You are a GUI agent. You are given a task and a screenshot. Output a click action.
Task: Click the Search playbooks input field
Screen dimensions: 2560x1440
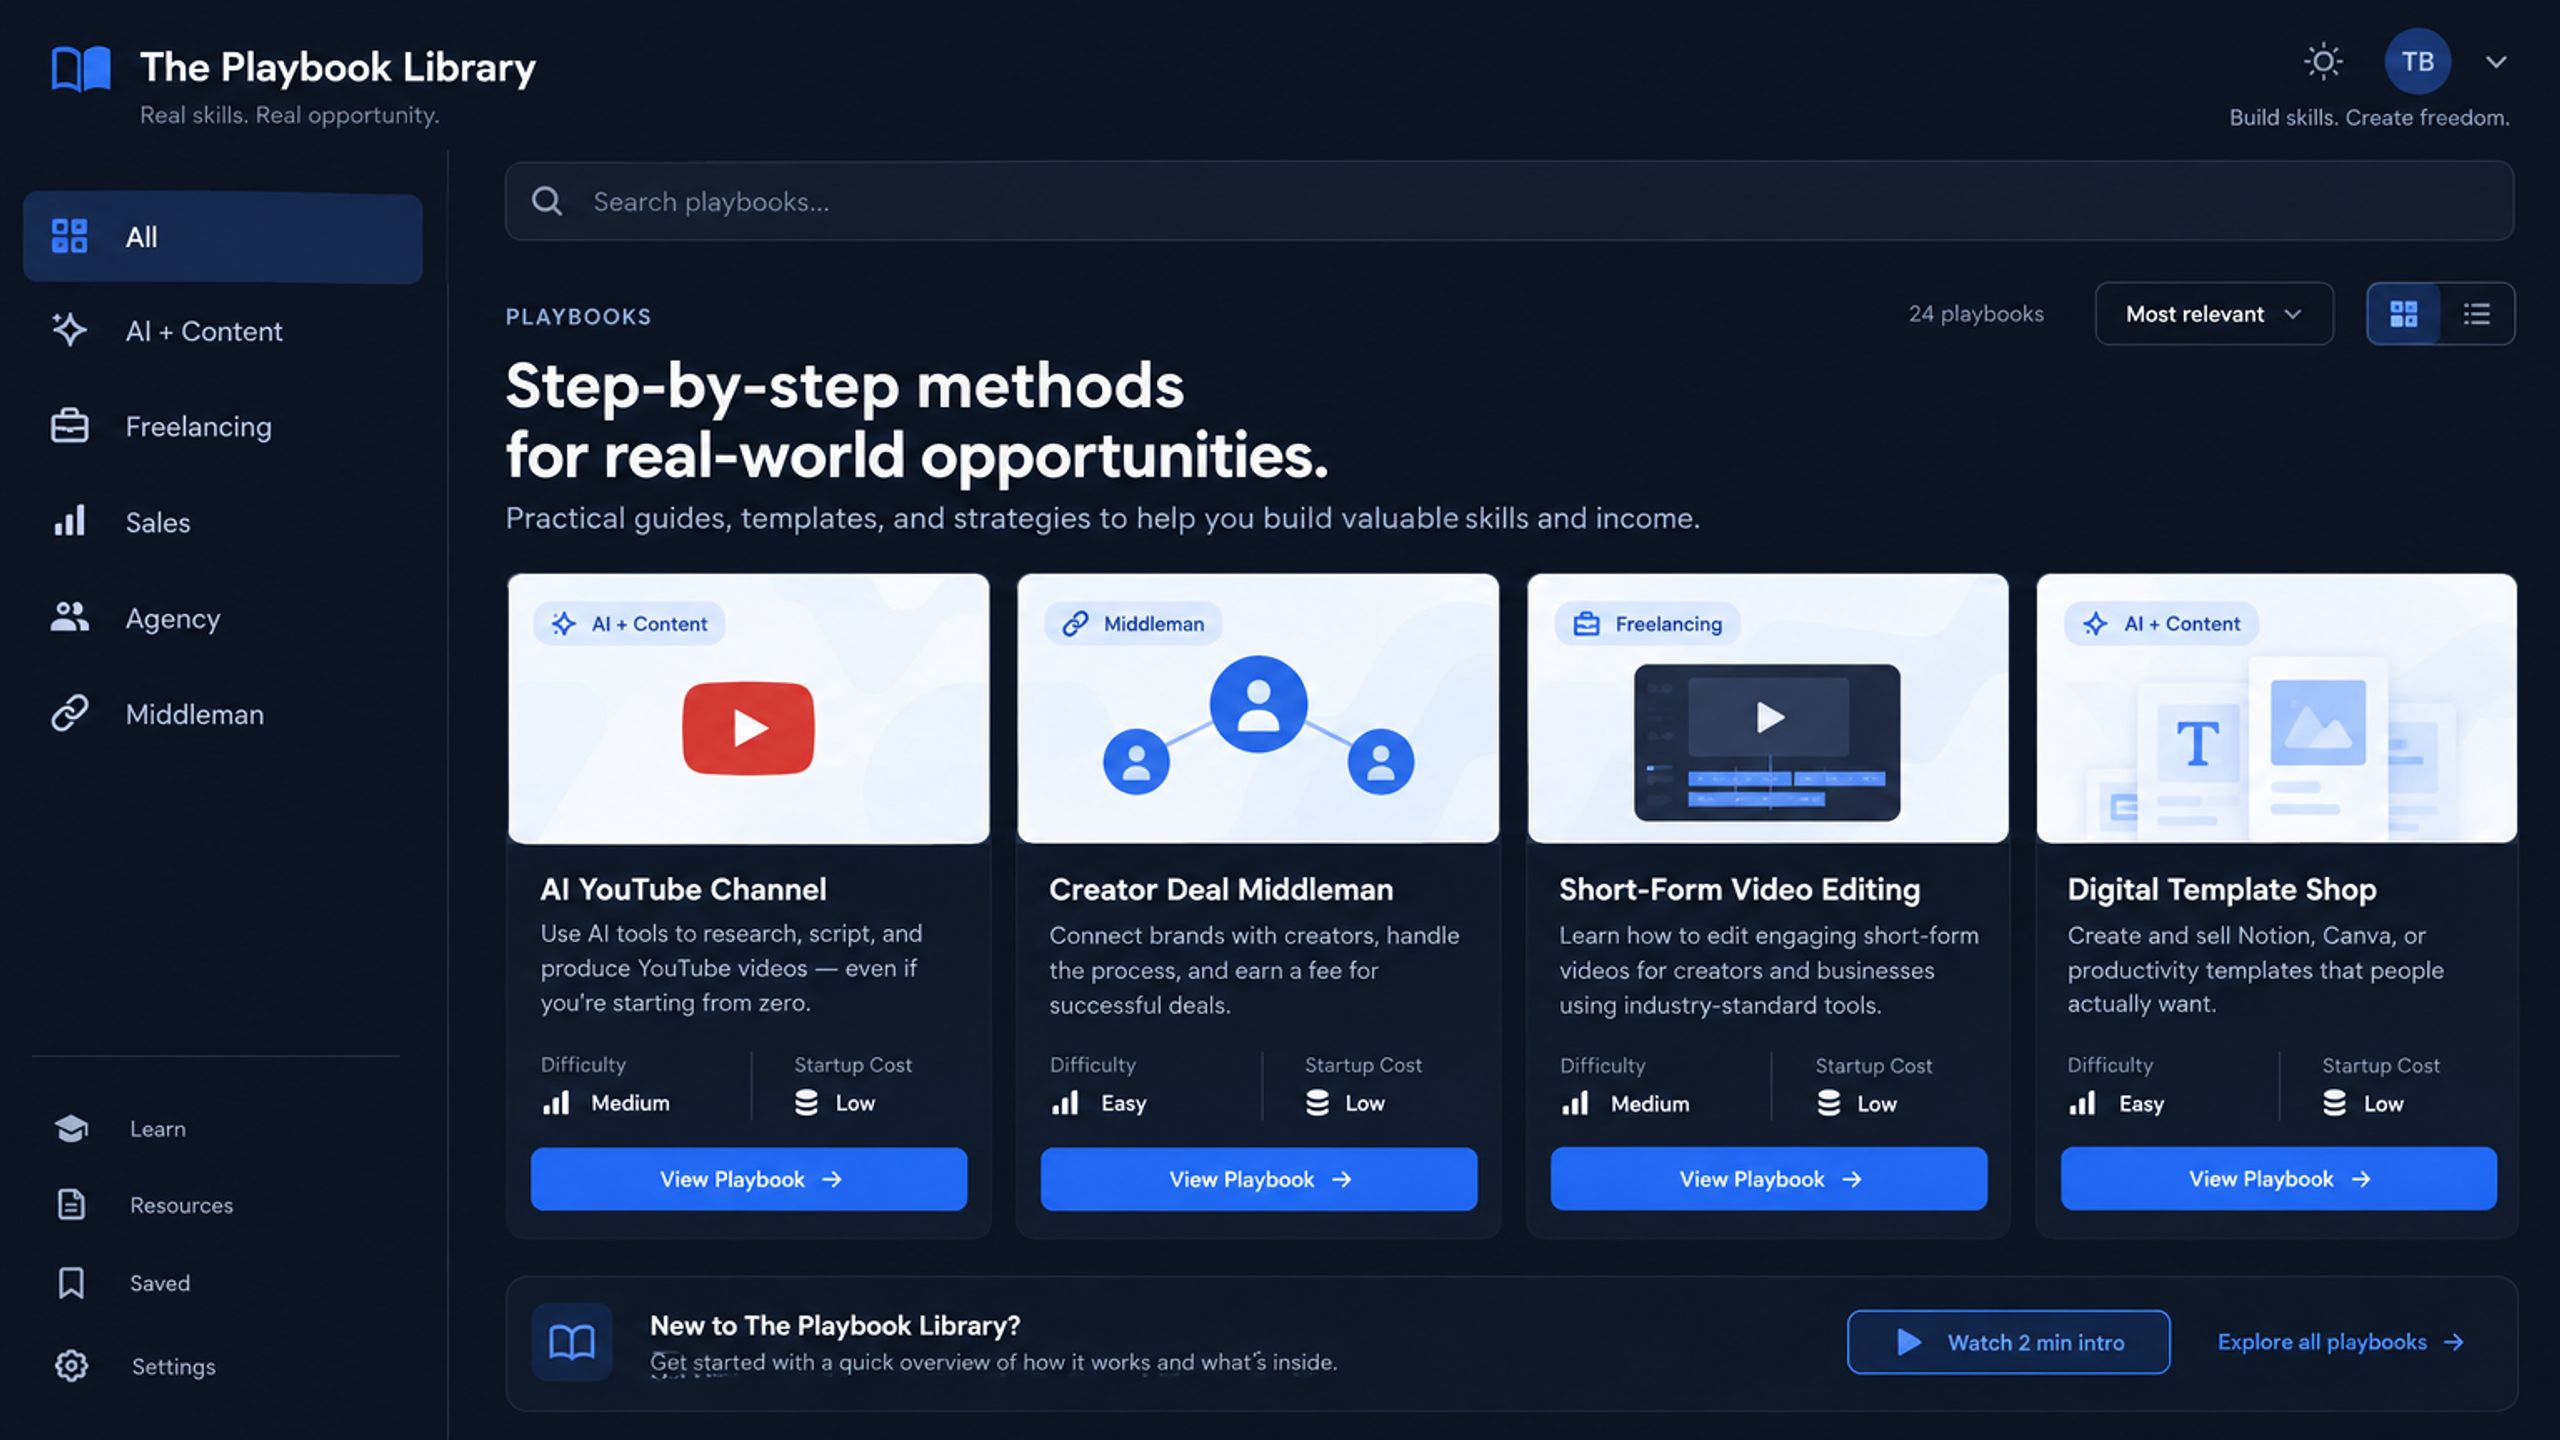[1509, 201]
